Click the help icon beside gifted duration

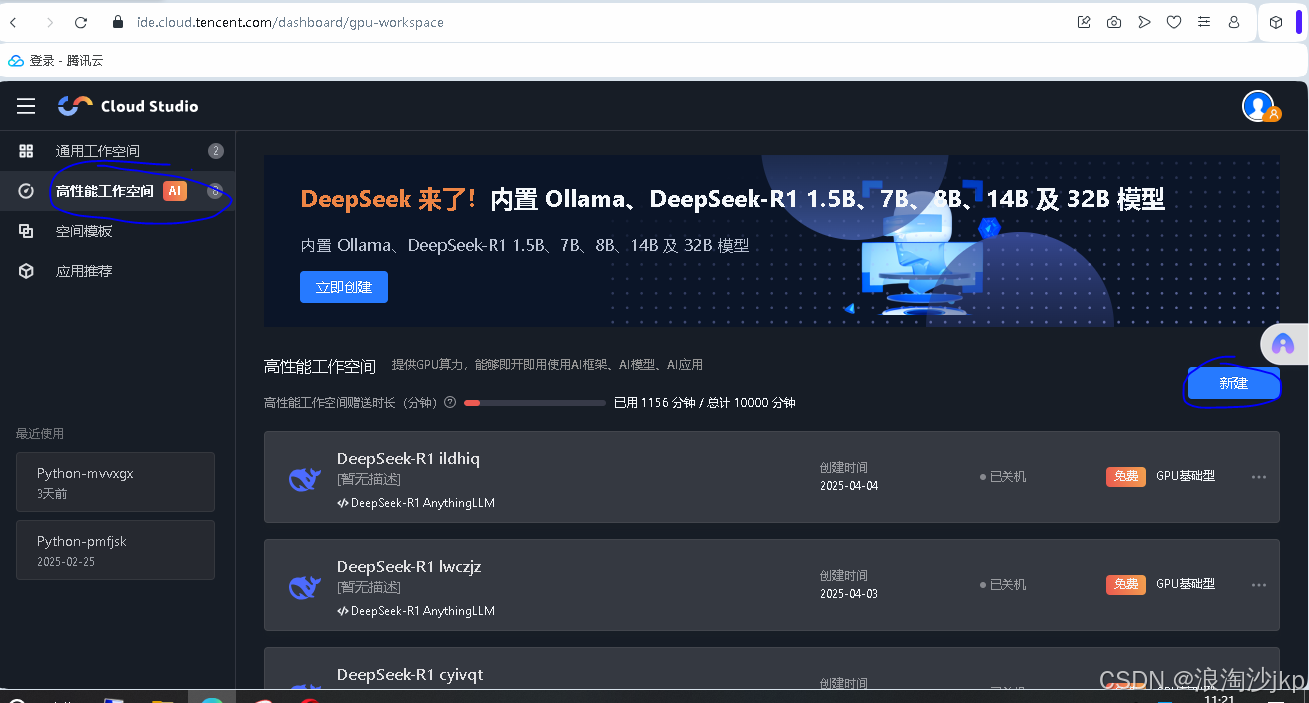pos(450,403)
